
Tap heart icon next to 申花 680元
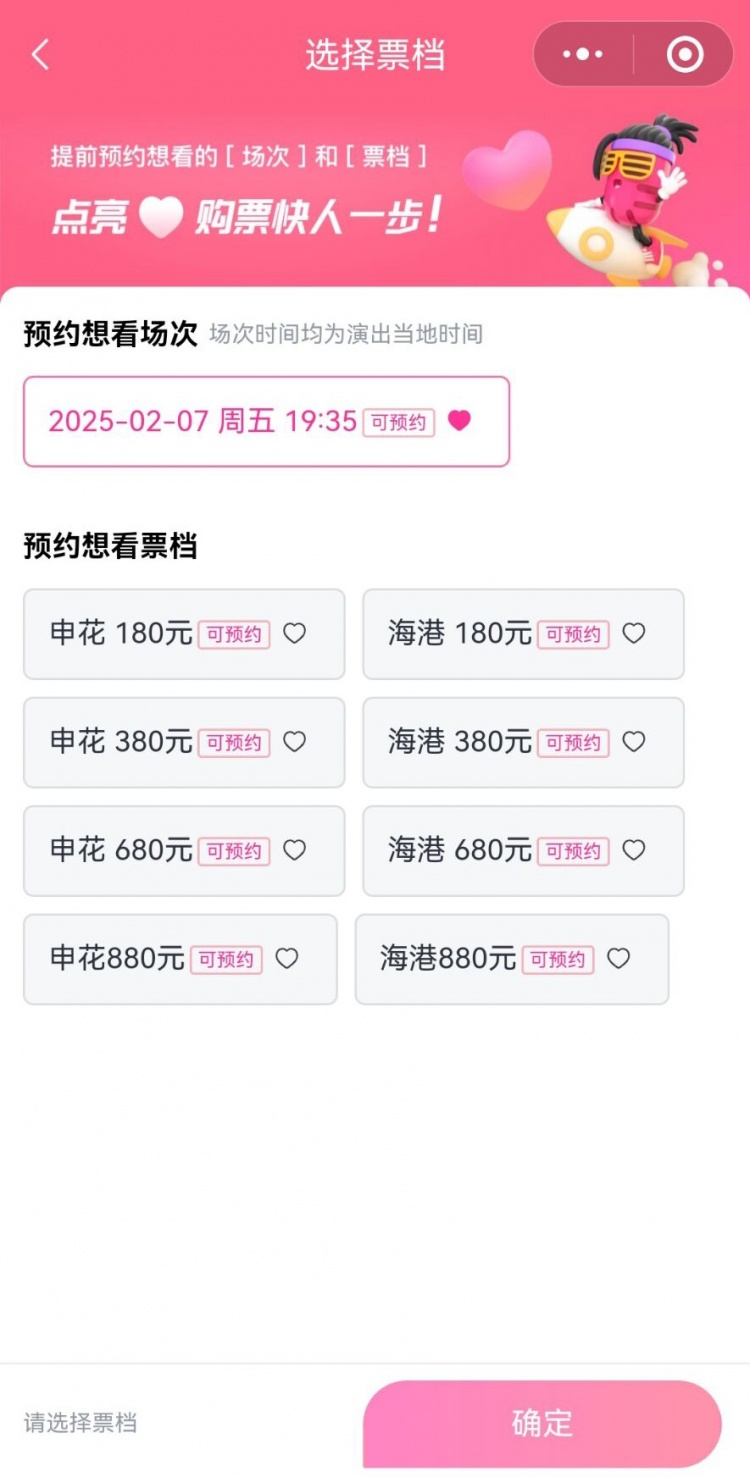(294, 850)
